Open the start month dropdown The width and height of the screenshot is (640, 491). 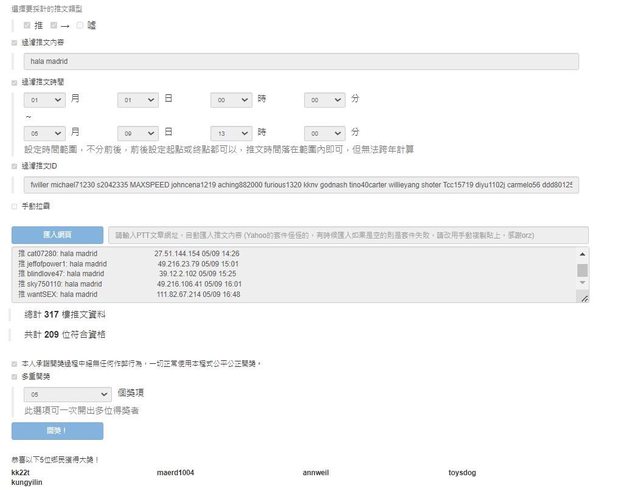45,100
